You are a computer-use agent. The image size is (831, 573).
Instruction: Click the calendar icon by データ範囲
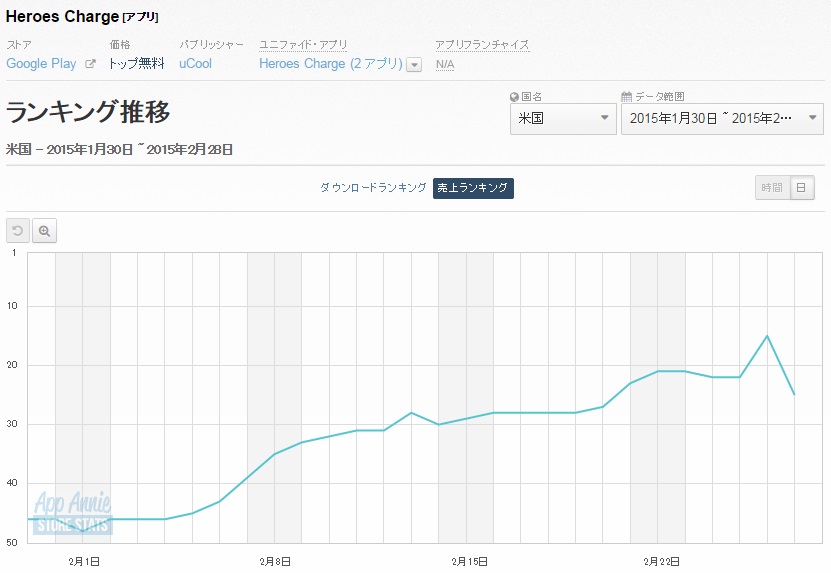click(626, 96)
